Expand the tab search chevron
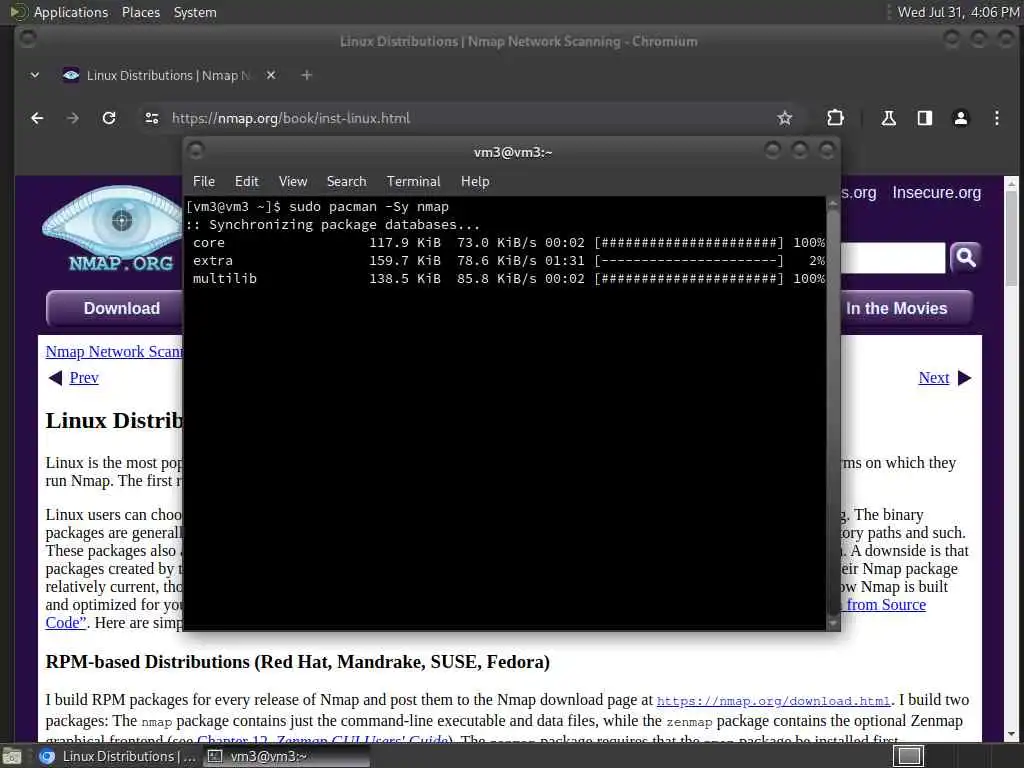Viewport: 1024px width, 768px height. [x=35, y=75]
